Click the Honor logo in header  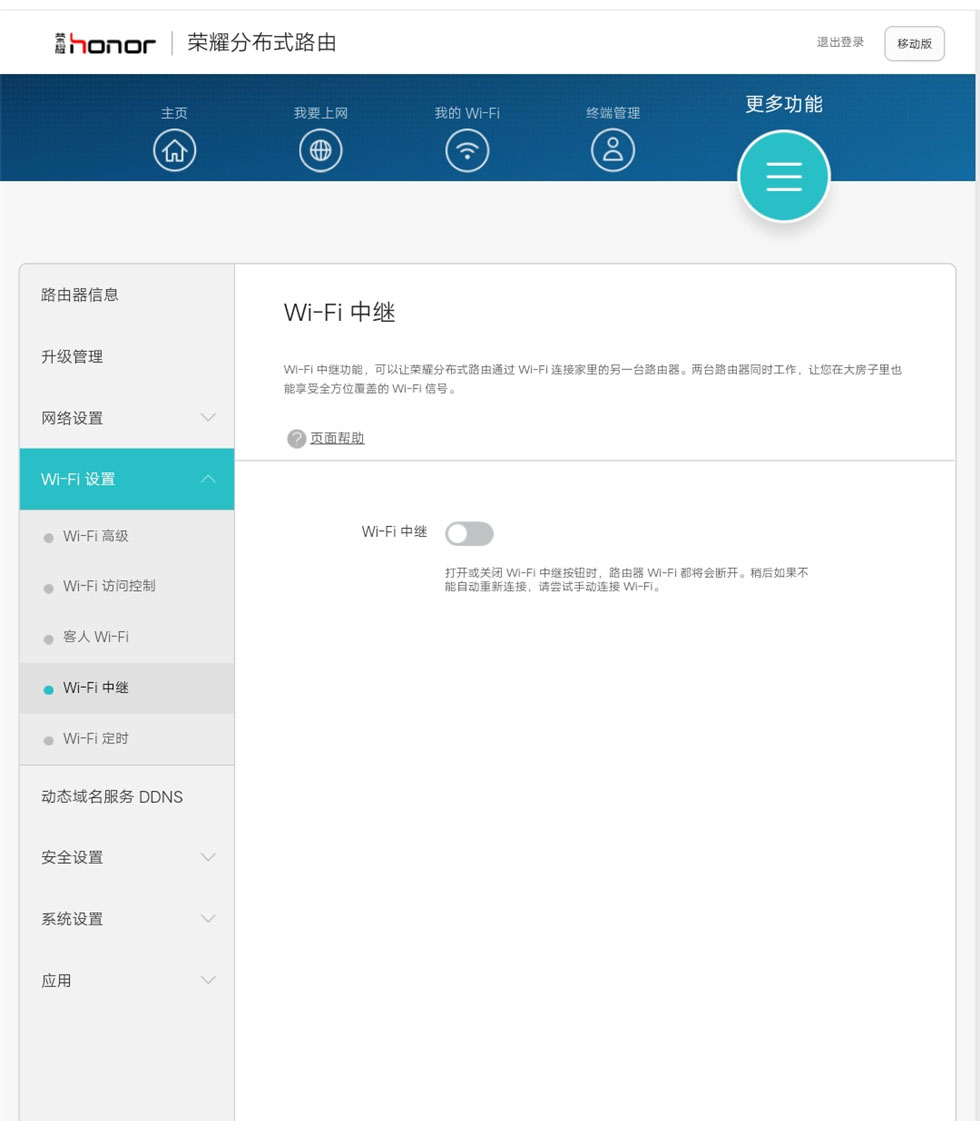[105, 43]
